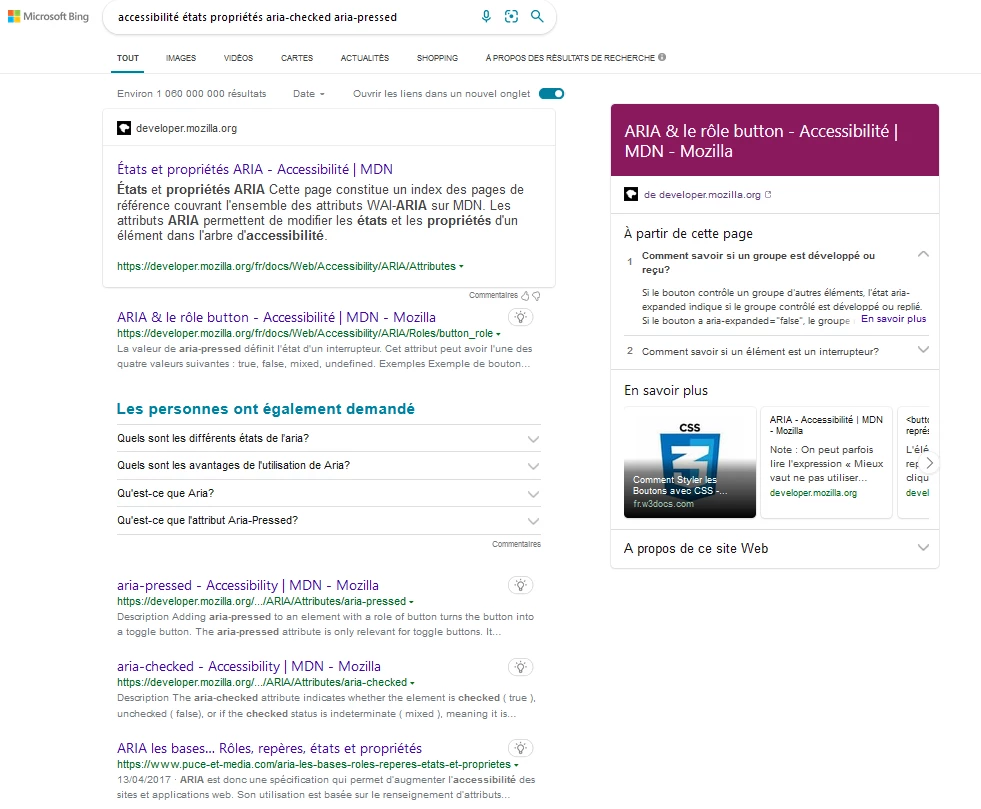The height and width of the screenshot is (809, 981).
Task: Start voice search with microphone icon
Action: pos(486,16)
